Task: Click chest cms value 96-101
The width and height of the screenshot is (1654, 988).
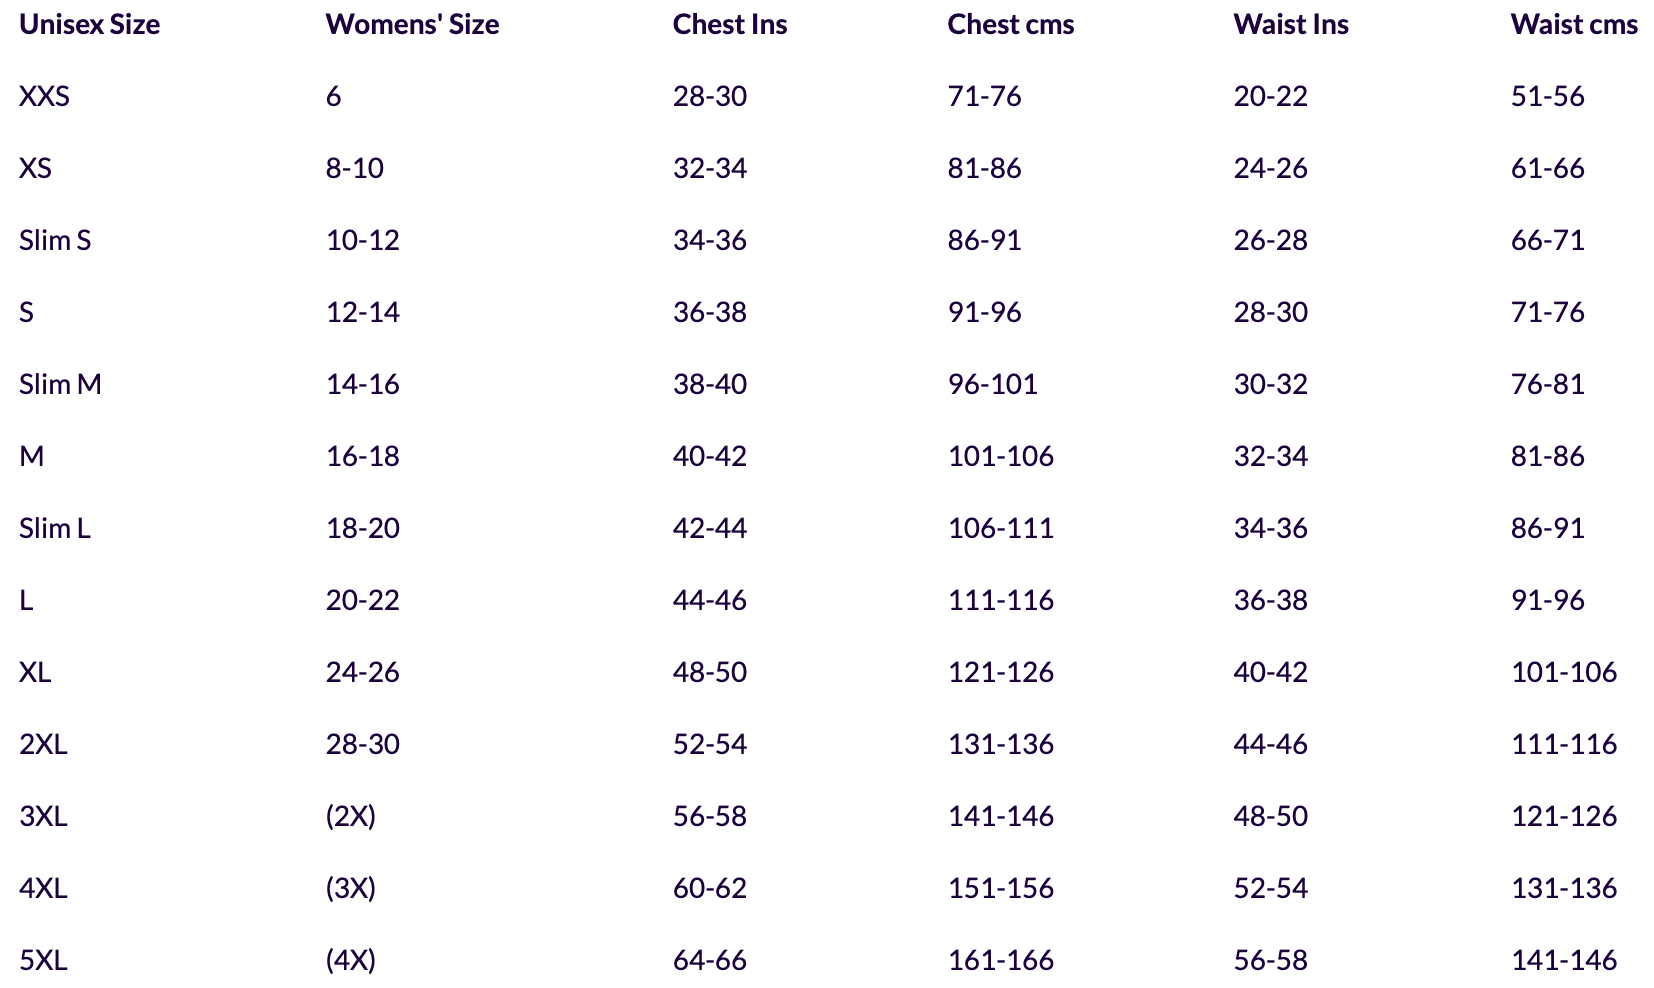Action: [992, 384]
